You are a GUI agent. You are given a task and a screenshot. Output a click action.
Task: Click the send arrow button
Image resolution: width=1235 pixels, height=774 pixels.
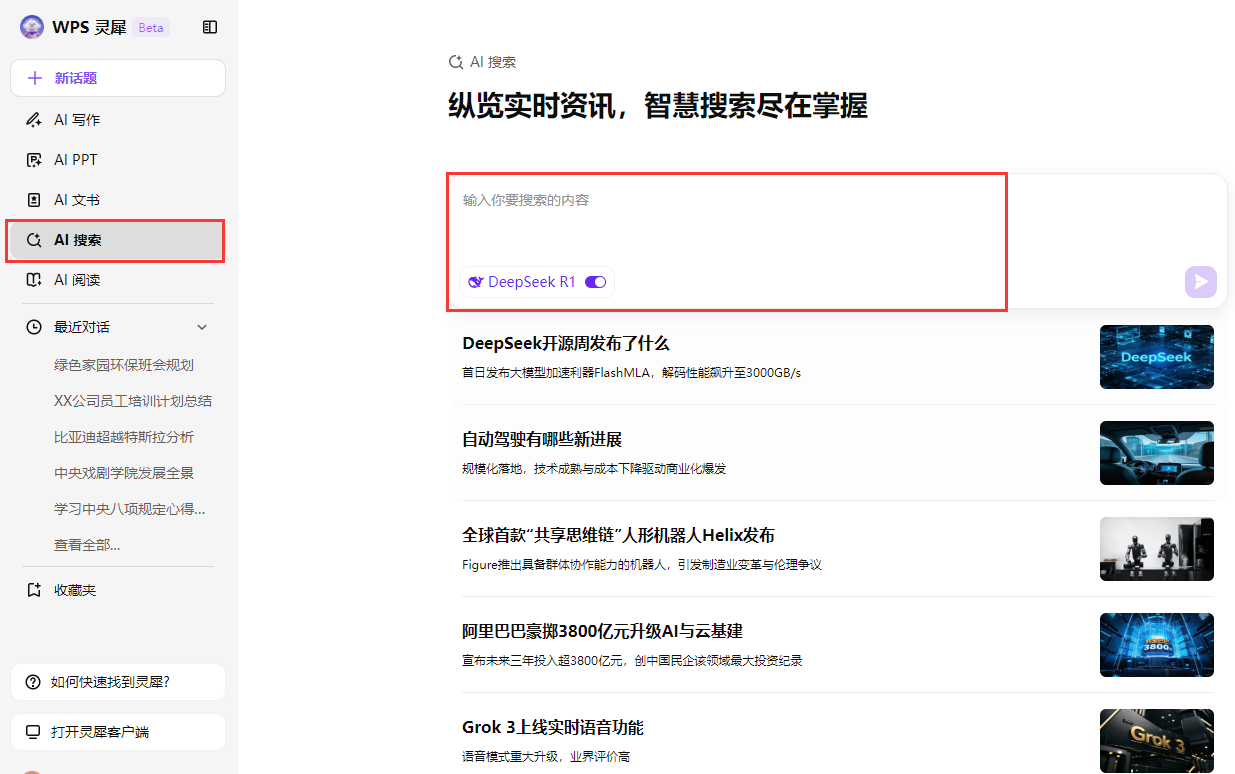click(1201, 282)
